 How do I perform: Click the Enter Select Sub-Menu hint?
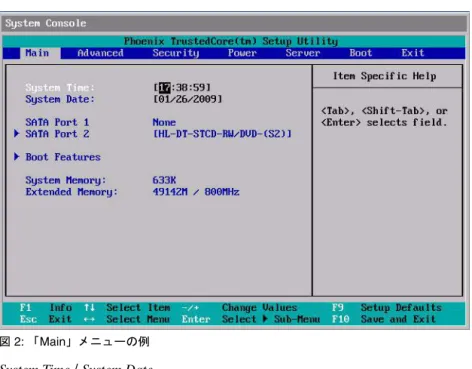251,319
